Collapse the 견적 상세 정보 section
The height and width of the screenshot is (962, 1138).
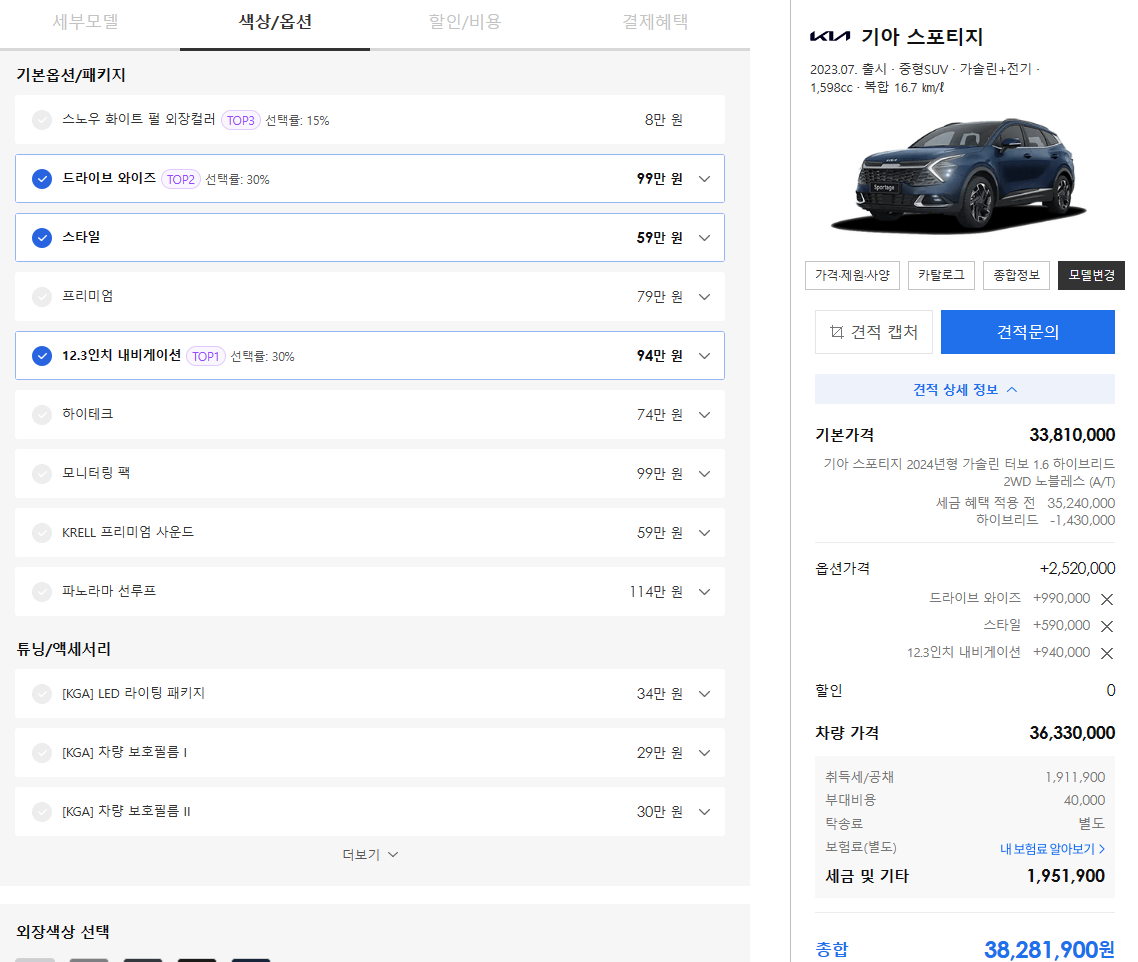[965, 390]
